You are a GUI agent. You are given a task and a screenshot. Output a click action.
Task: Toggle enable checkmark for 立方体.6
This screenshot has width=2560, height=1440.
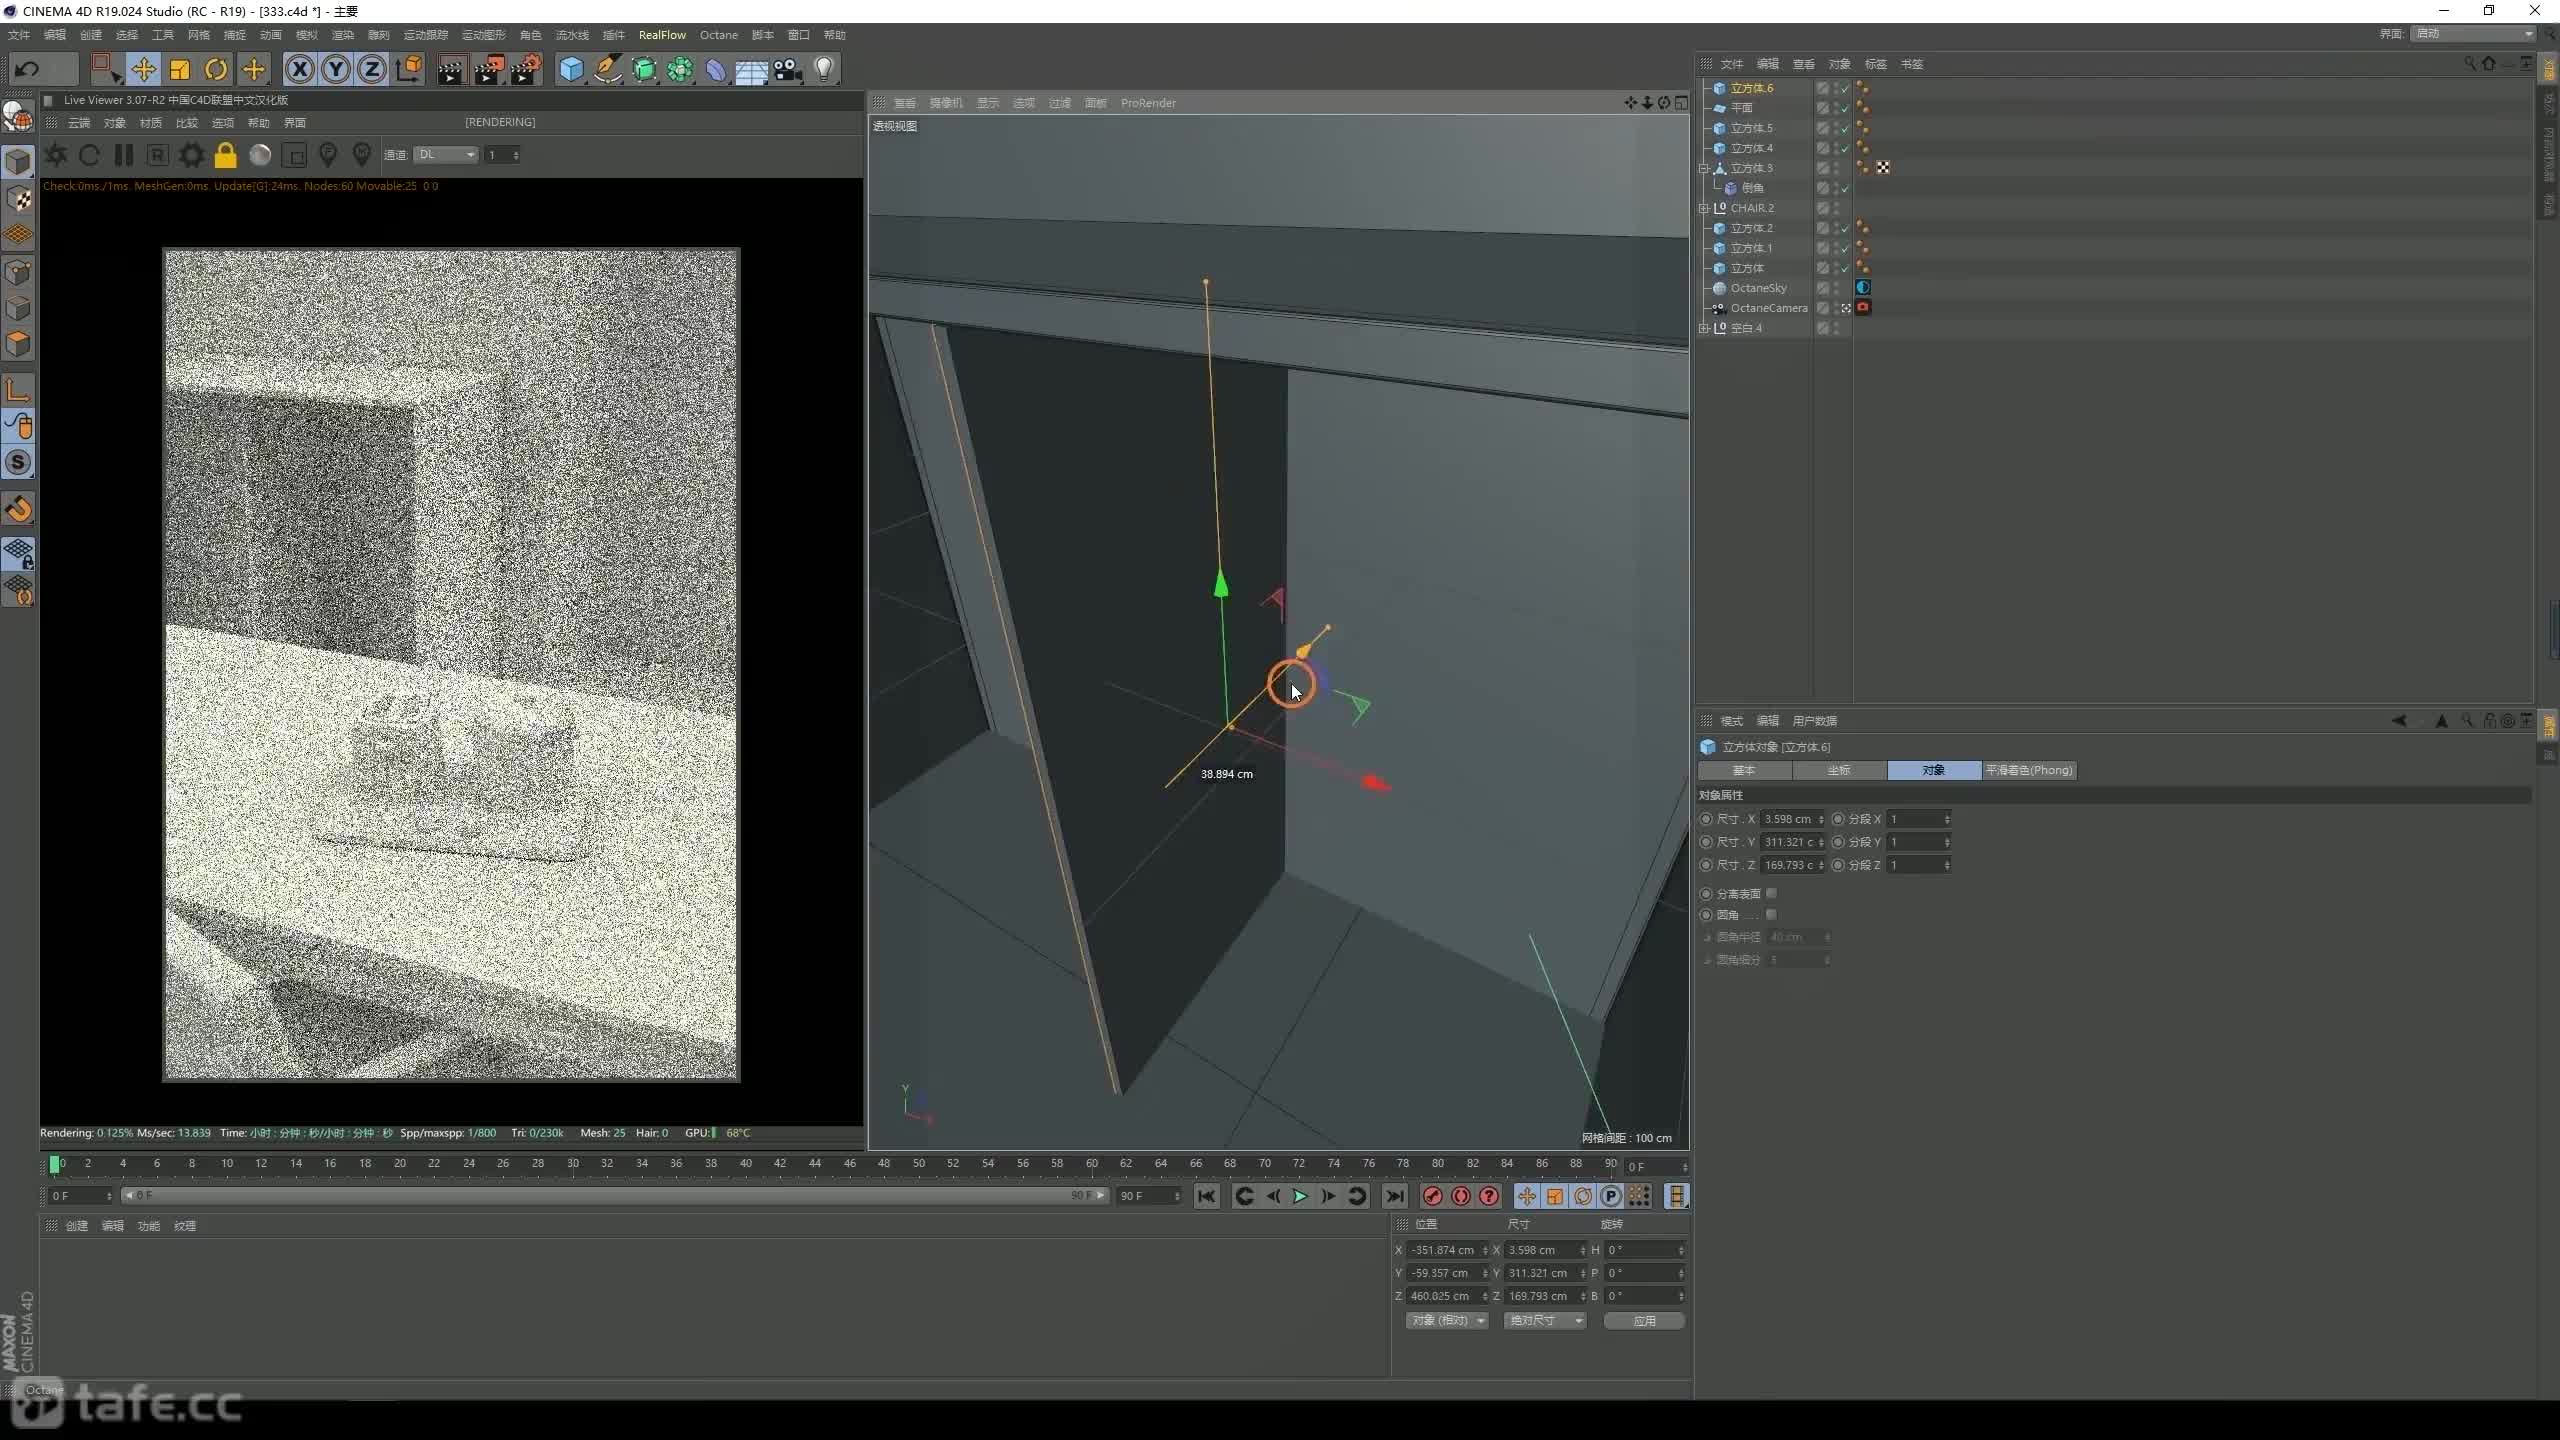coord(1845,88)
